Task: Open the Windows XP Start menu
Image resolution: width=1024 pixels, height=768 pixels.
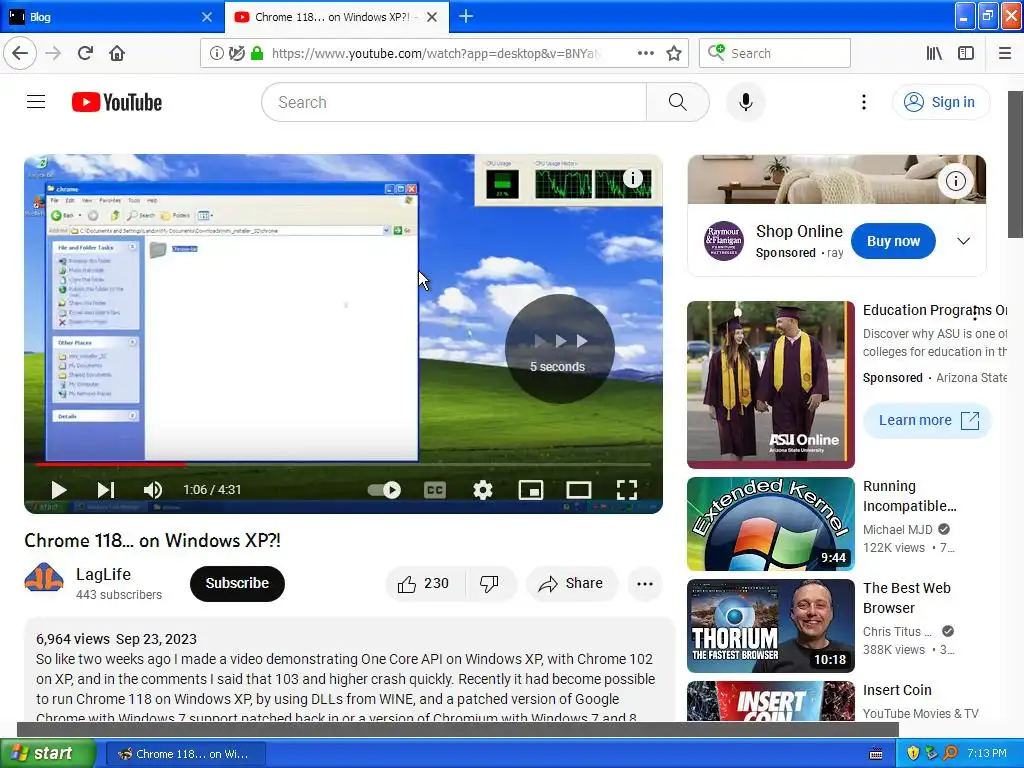Action: click(x=48, y=753)
